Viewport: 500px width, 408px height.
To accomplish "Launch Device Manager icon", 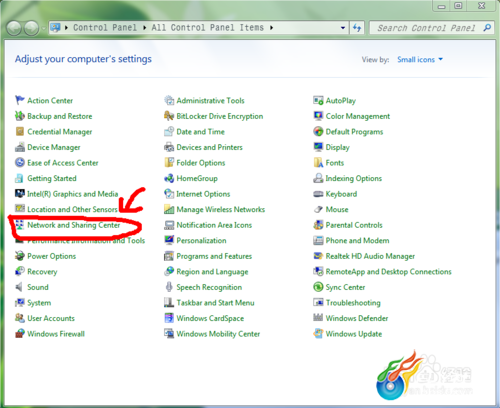I will tap(20, 147).
